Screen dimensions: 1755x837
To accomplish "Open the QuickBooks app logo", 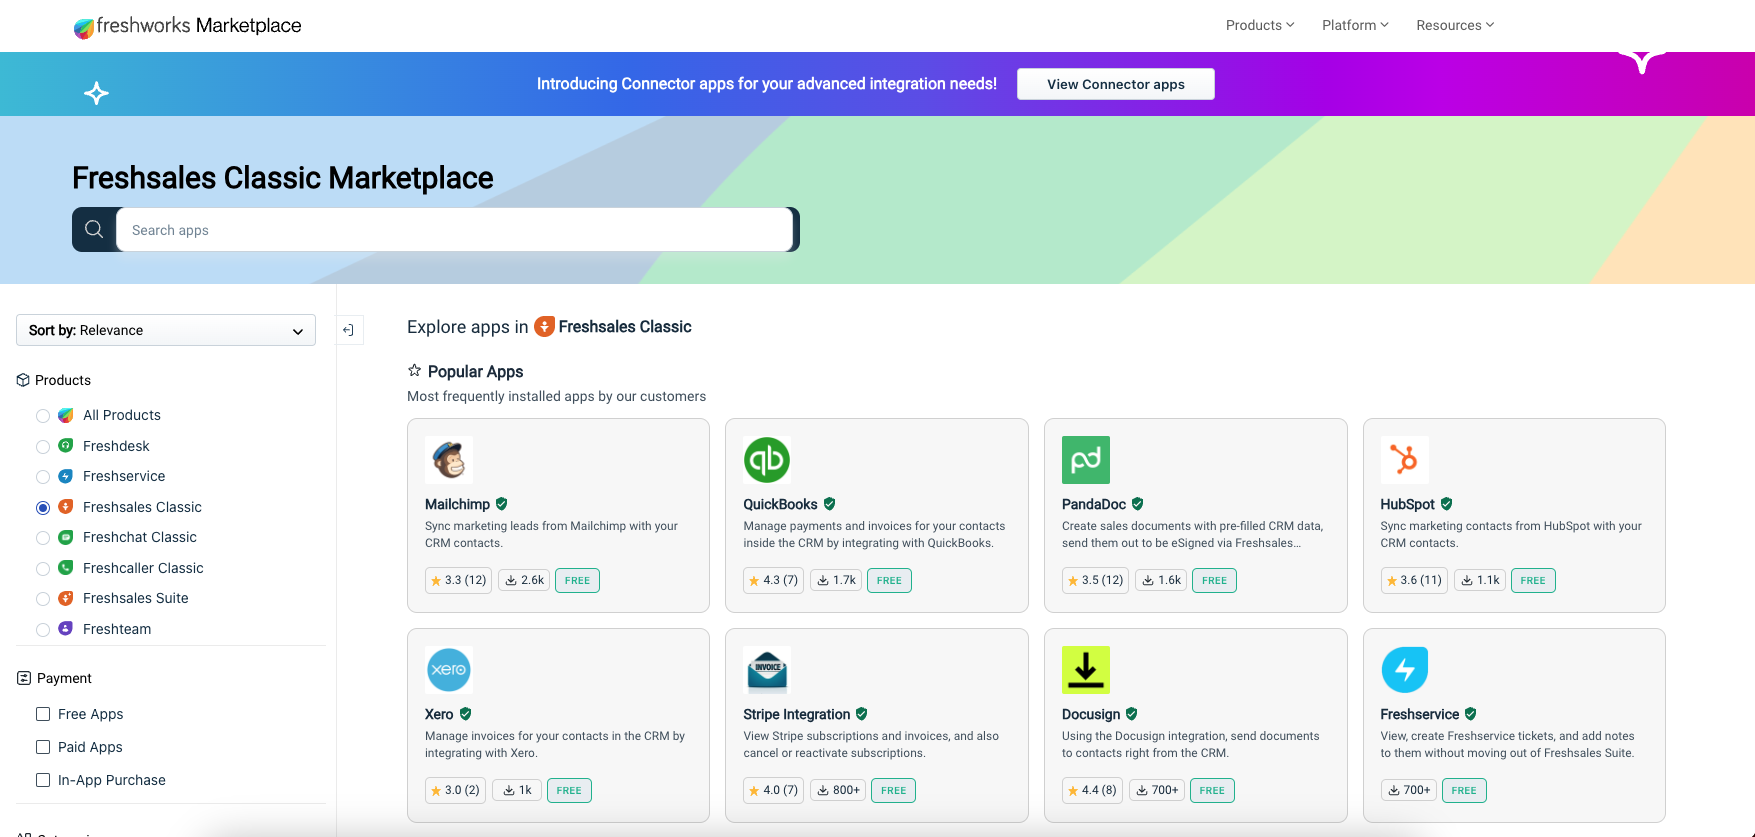I will [767, 460].
